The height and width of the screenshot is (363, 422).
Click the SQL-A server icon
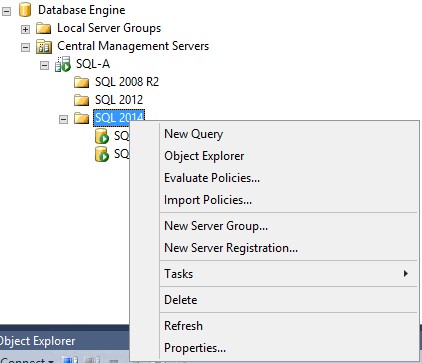click(x=63, y=64)
